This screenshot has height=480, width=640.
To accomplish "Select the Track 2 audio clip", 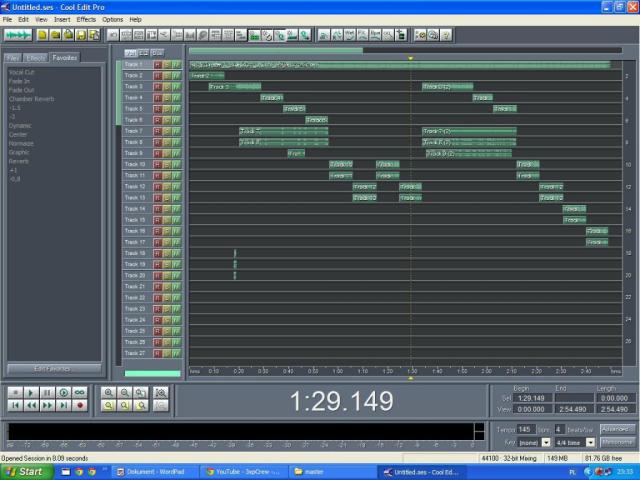I will pos(207,76).
